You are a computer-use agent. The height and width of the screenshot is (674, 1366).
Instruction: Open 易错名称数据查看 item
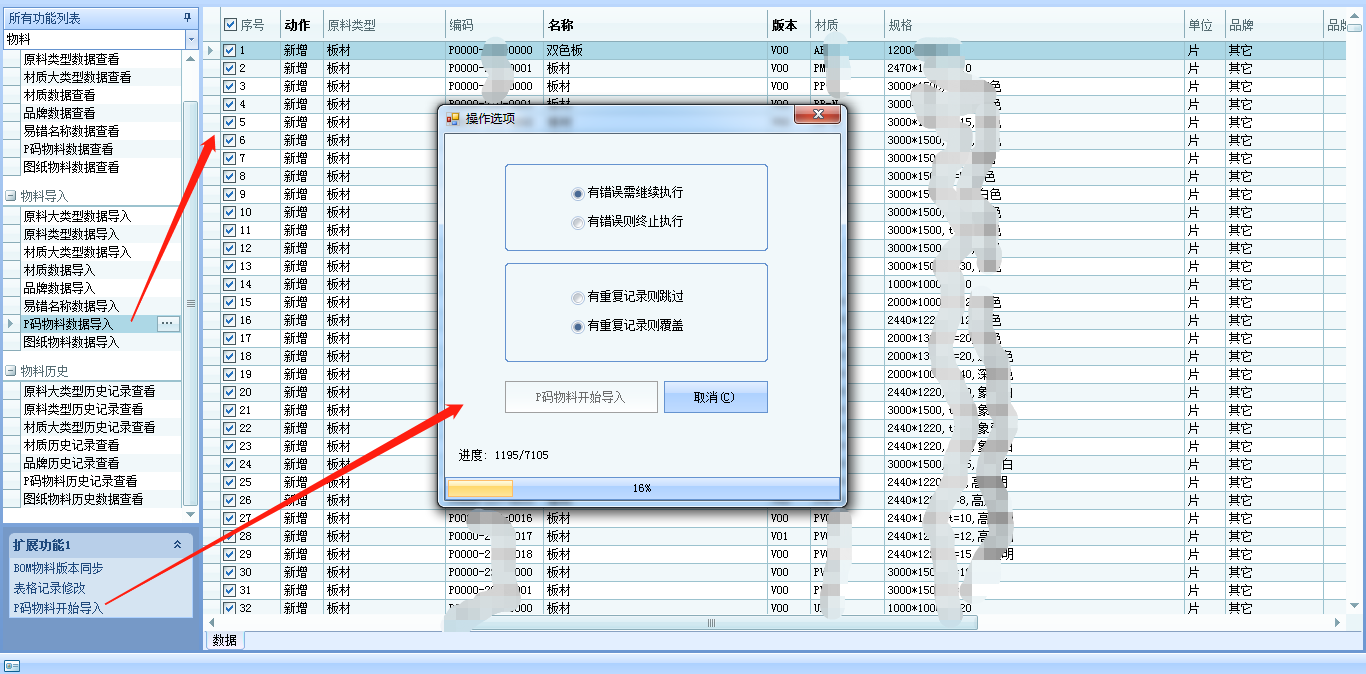[71, 131]
